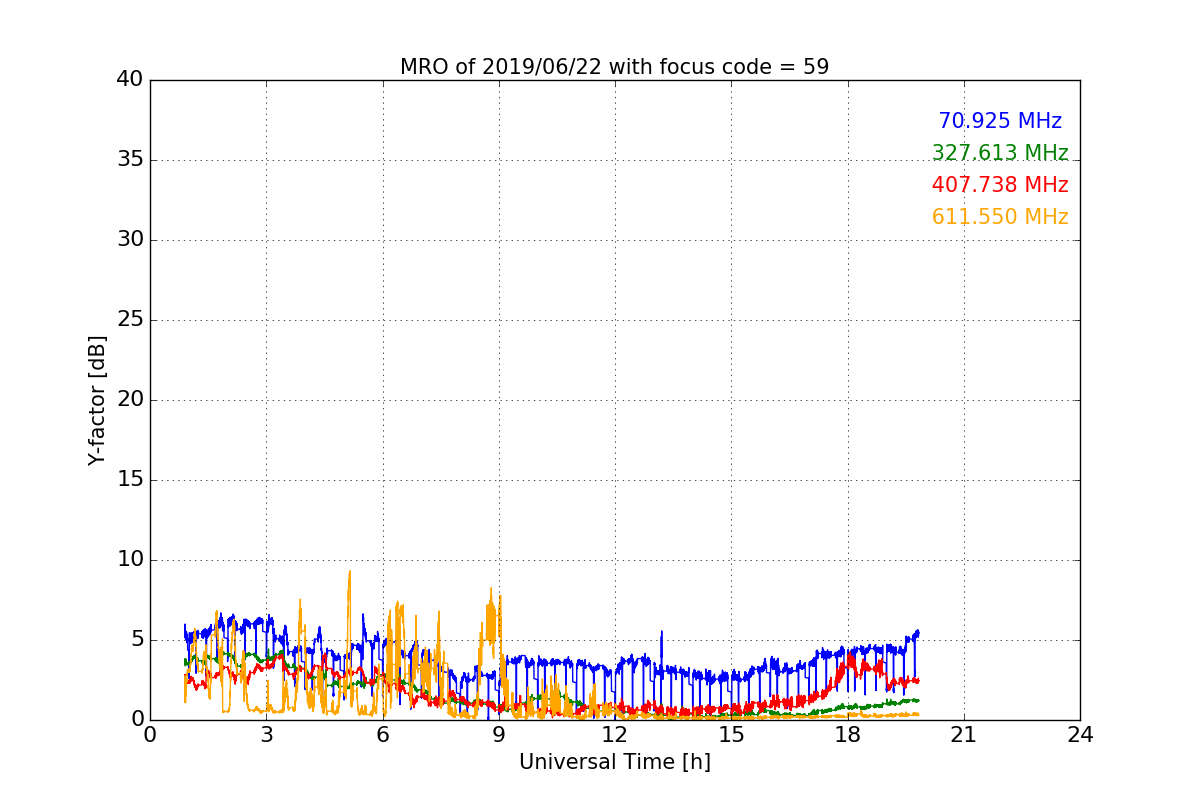Click the "Universal Time [h]" axis label
Image resolution: width=1200 pixels, height=800 pixels.
click(614, 762)
